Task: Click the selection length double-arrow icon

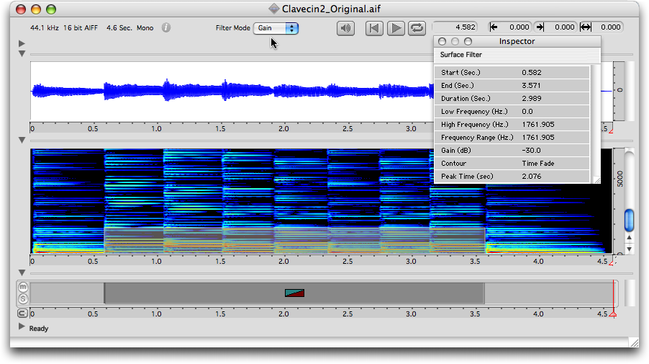Action: click(585, 27)
